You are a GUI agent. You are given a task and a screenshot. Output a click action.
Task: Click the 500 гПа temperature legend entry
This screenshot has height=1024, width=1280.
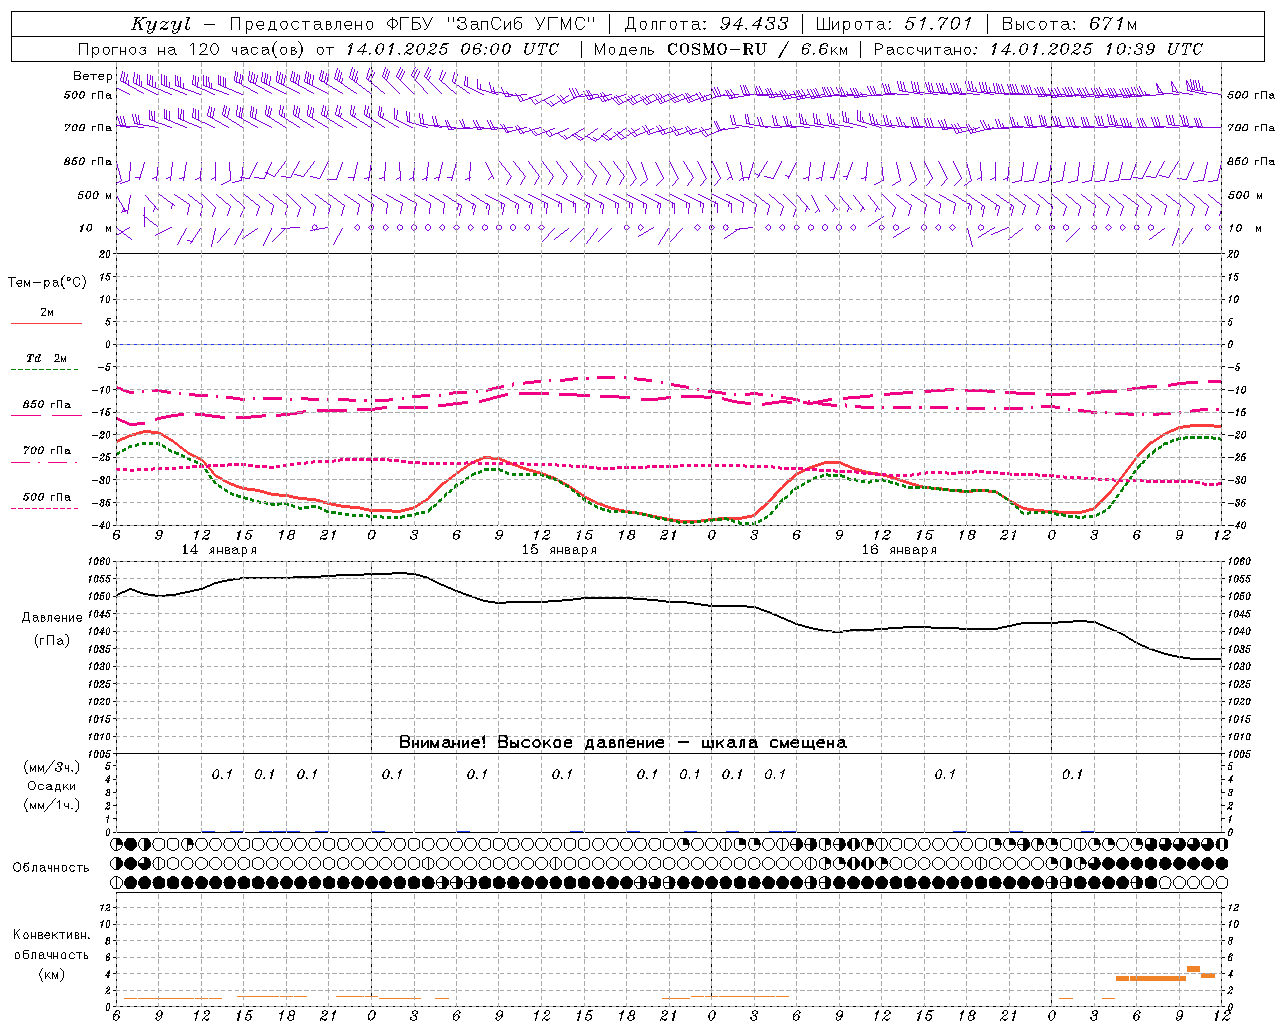pos(47,497)
